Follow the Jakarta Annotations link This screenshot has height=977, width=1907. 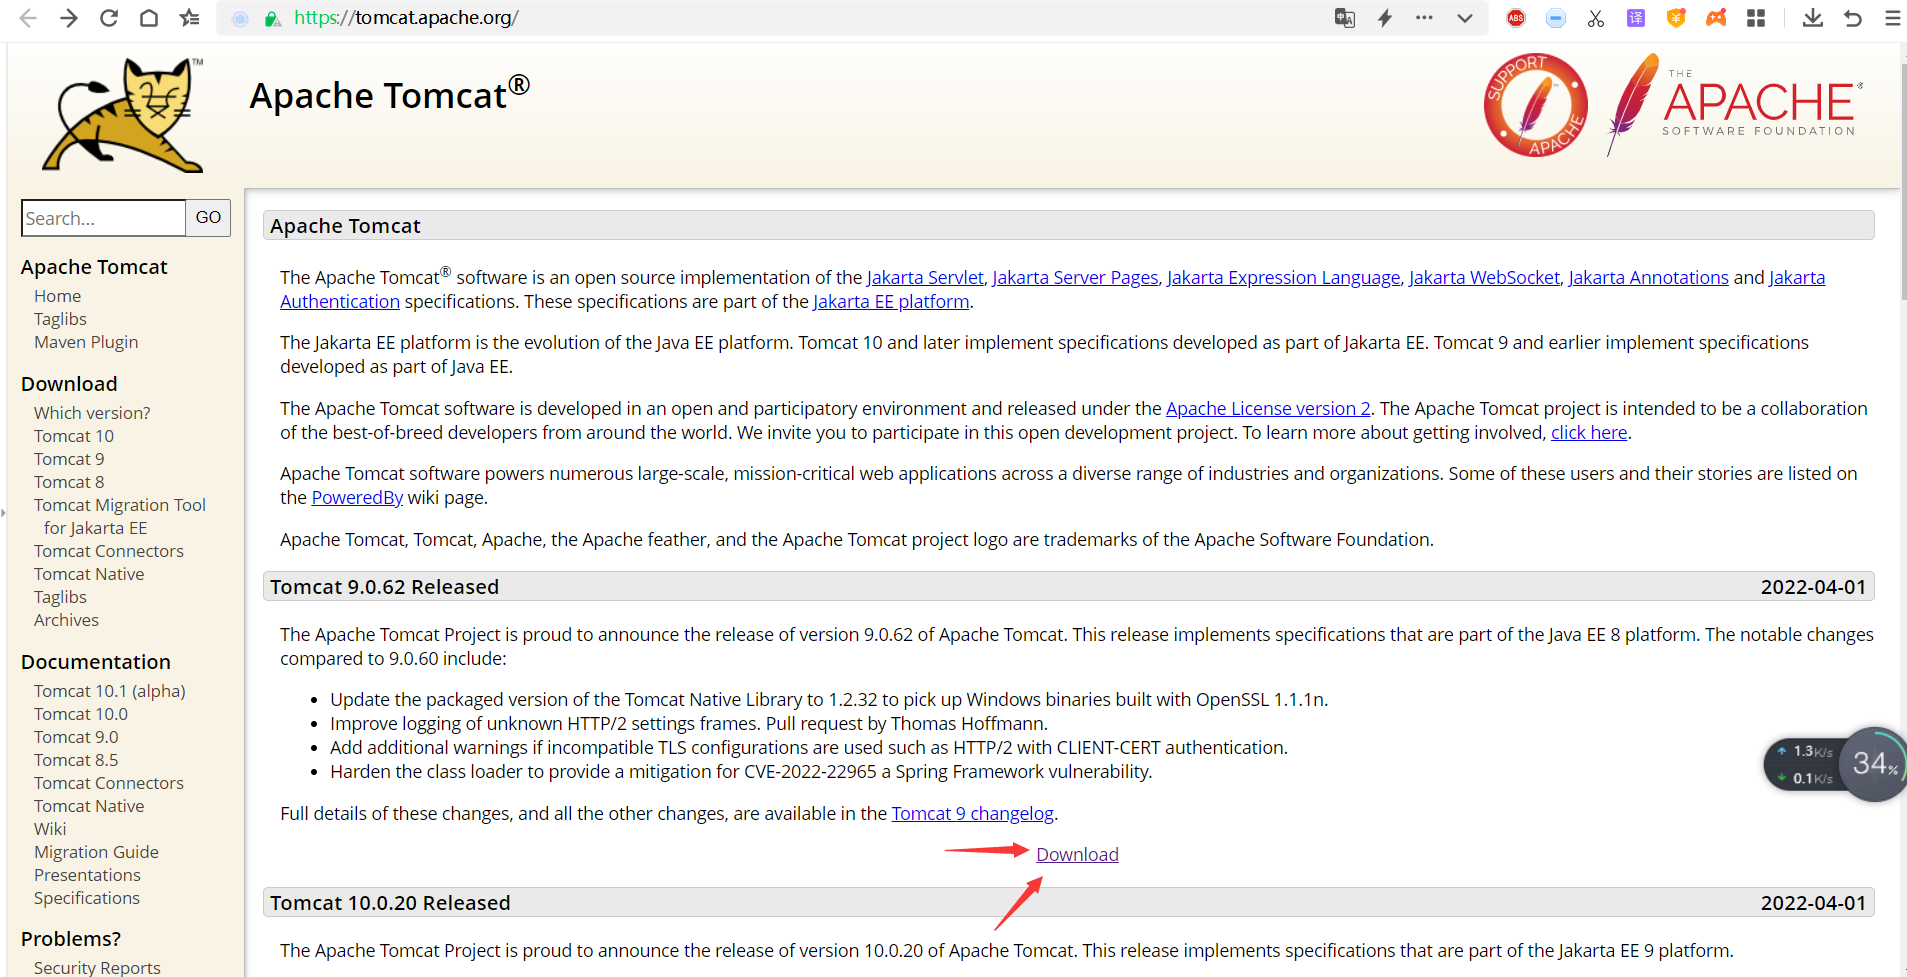point(1649,278)
